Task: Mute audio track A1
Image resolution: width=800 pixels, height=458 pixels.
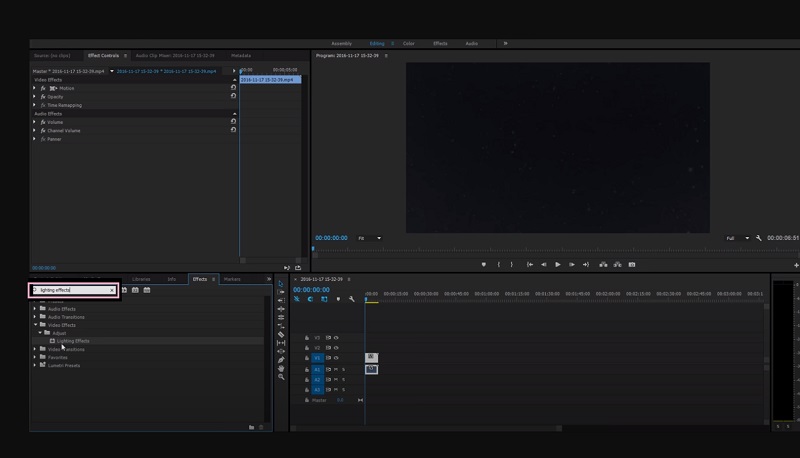Action: [x=336, y=369]
